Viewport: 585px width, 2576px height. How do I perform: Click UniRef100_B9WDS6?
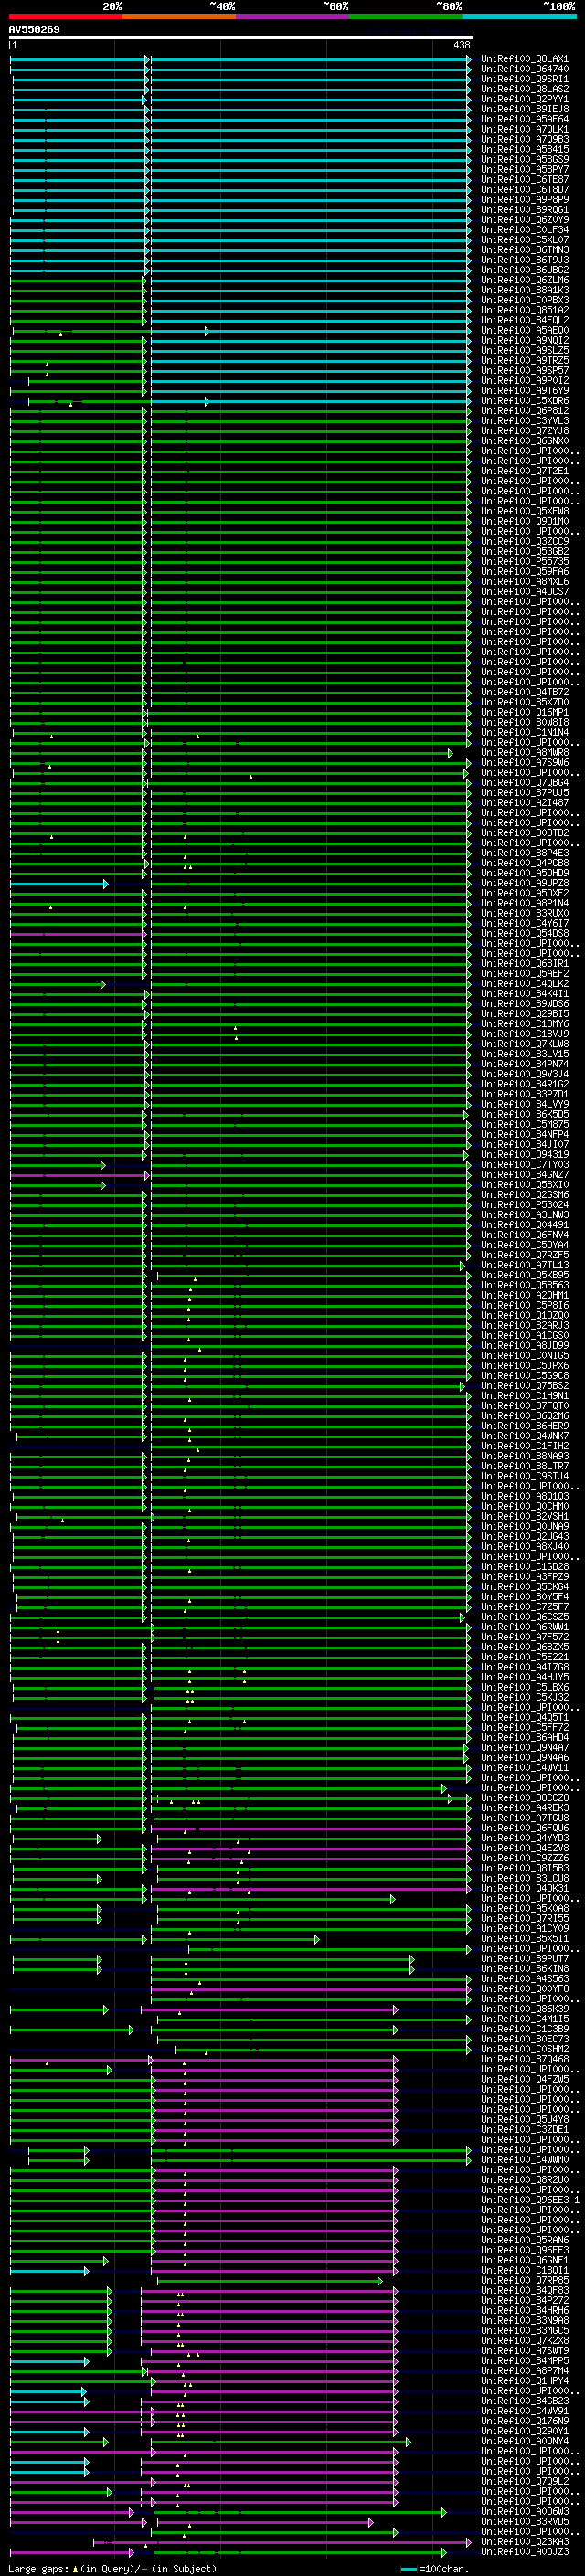[x=524, y=1003]
